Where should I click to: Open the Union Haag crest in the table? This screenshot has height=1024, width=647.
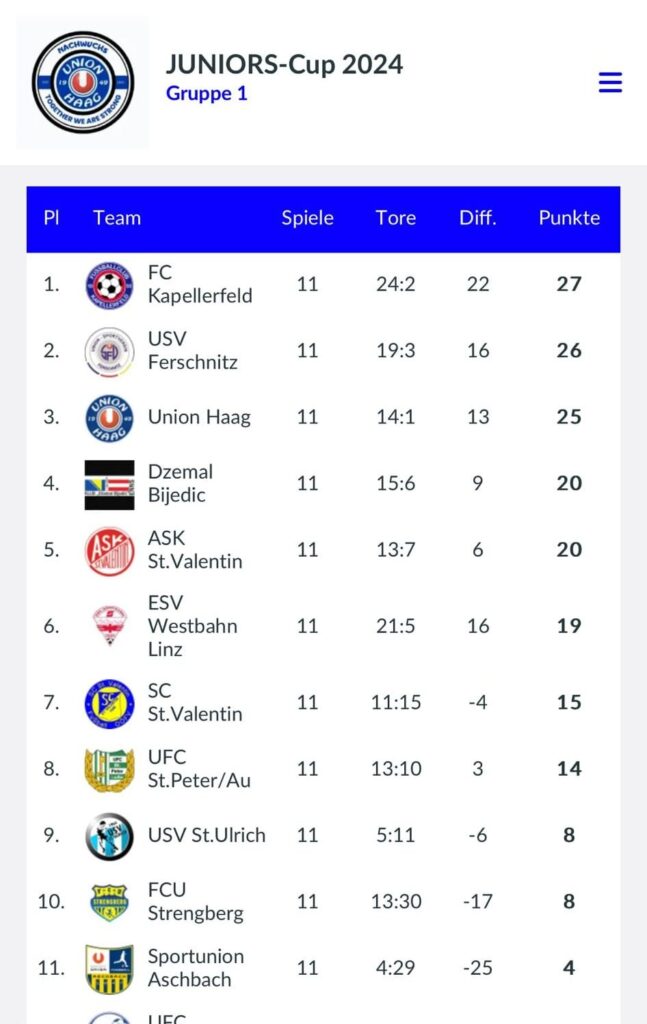[110, 418]
